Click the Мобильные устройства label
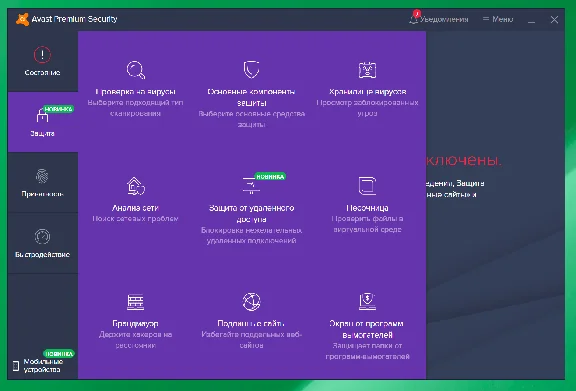 coord(43,366)
